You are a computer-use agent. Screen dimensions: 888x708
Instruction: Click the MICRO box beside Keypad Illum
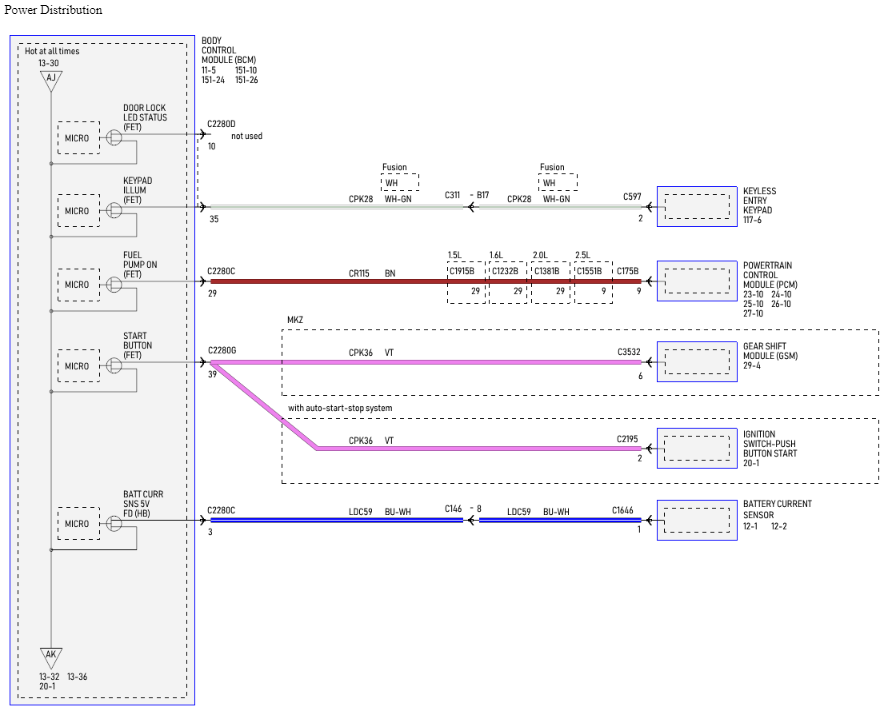click(x=79, y=211)
